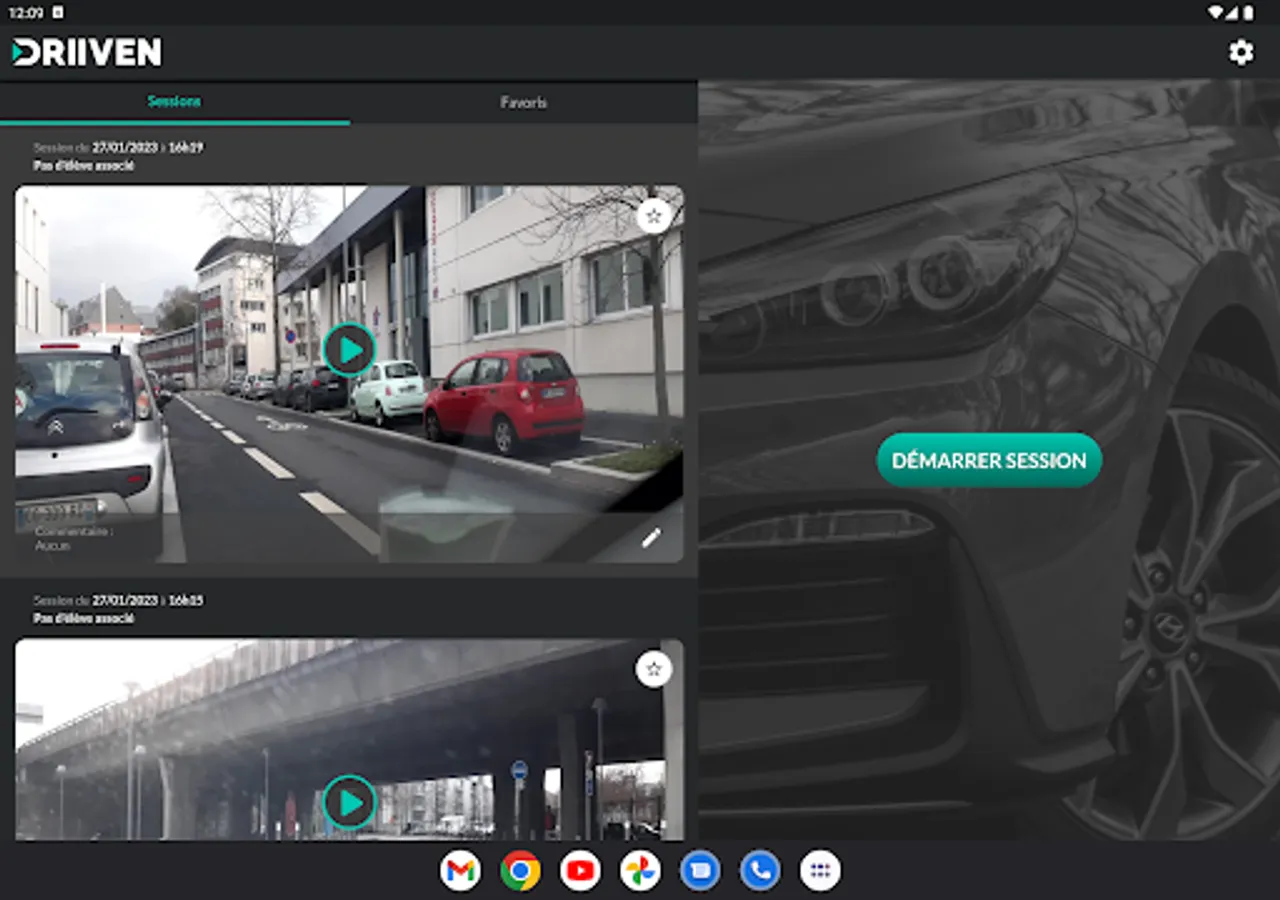Open the Messages app in the dock
The height and width of the screenshot is (900, 1280).
click(x=700, y=871)
